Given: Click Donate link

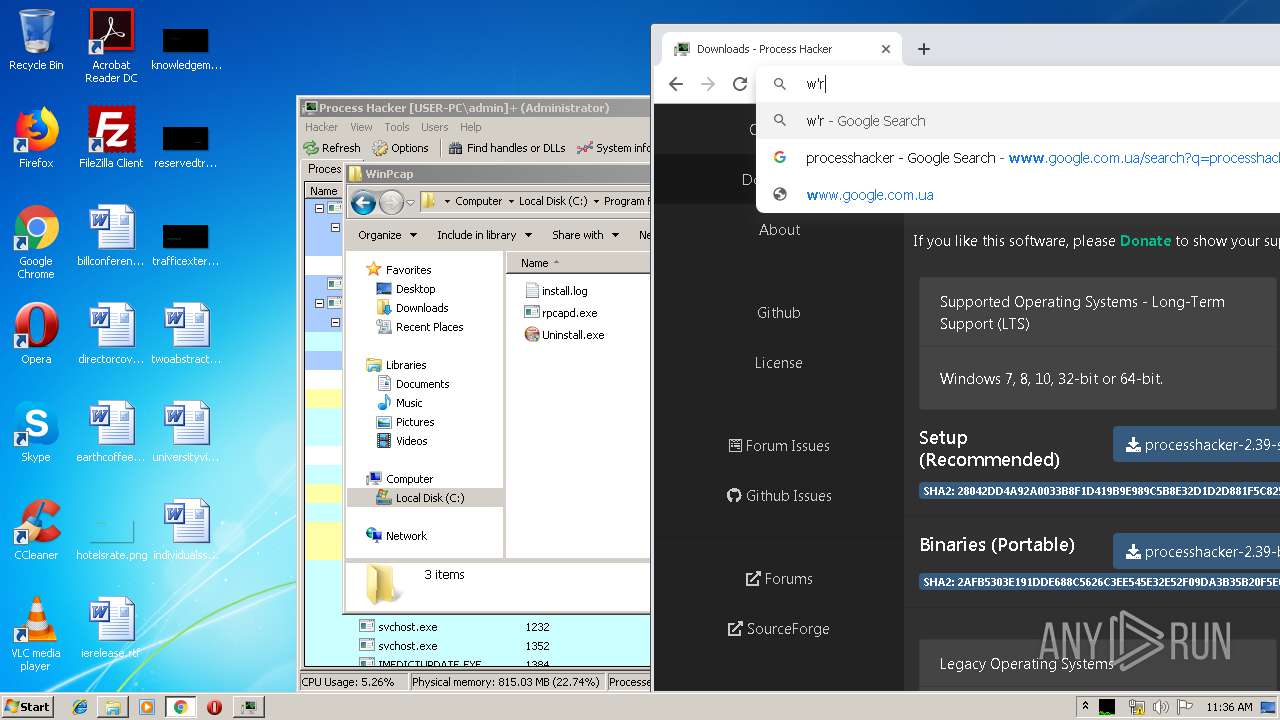Looking at the screenshot, I should coord(1145,241).
